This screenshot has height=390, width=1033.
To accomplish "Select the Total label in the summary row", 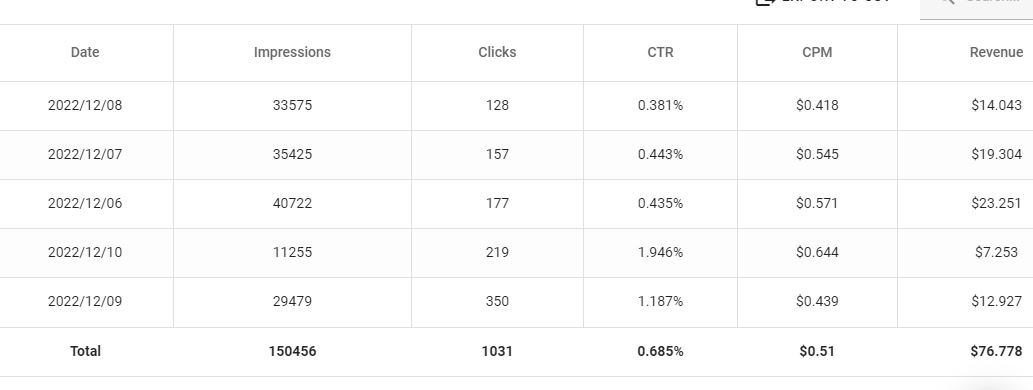I will [x=86, y=351].
